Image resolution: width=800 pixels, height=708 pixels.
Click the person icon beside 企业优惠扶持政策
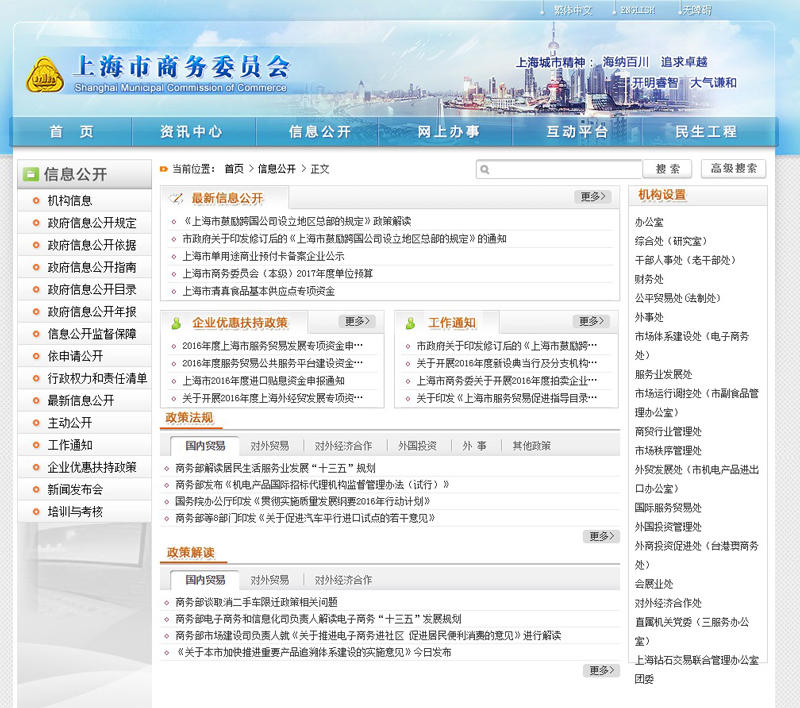click(x=177, y=323)
